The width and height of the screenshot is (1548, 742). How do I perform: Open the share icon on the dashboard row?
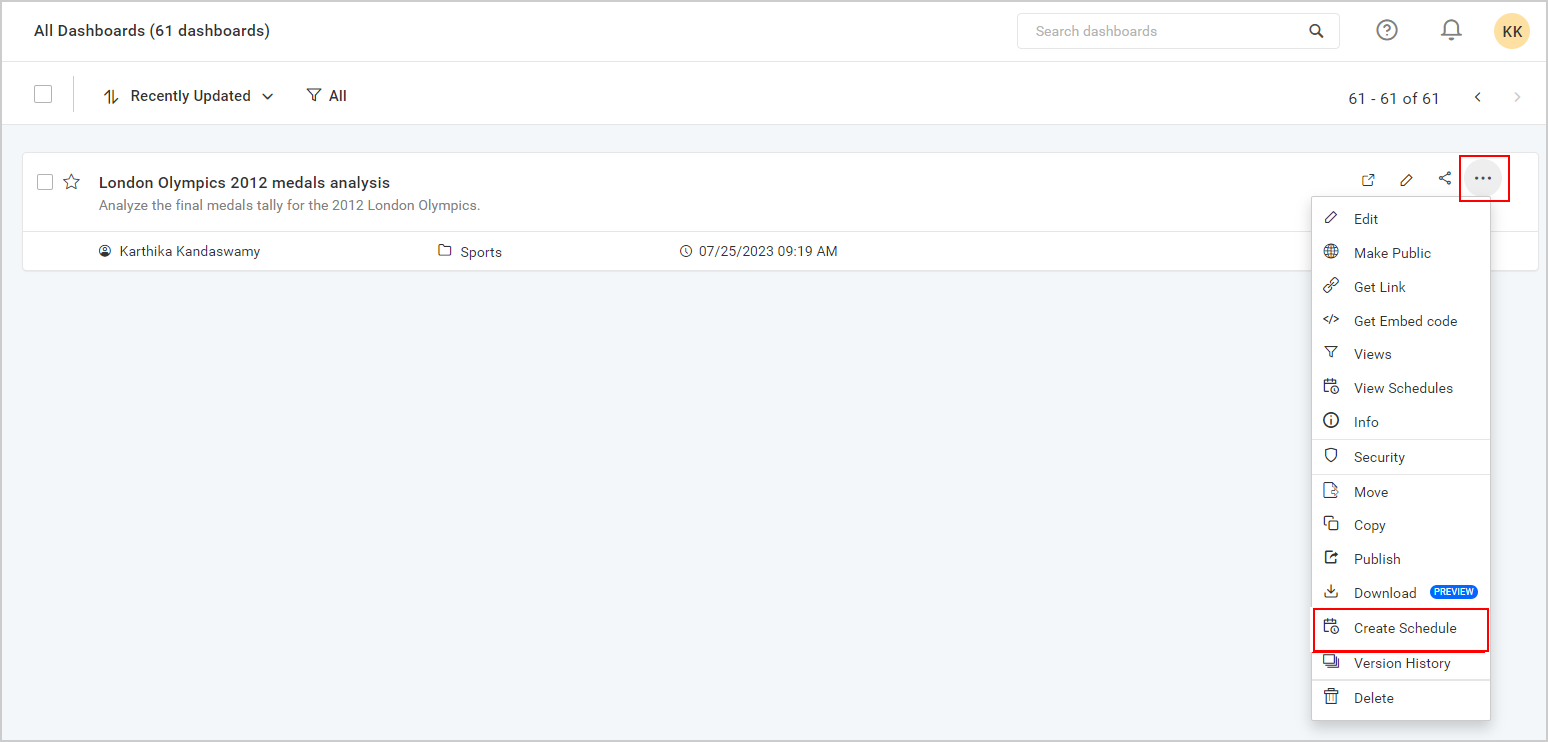1444,178
